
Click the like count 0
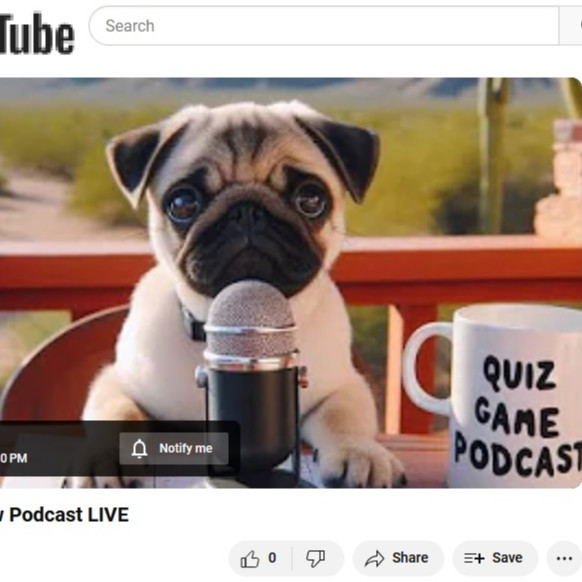(x=272, y=558)
